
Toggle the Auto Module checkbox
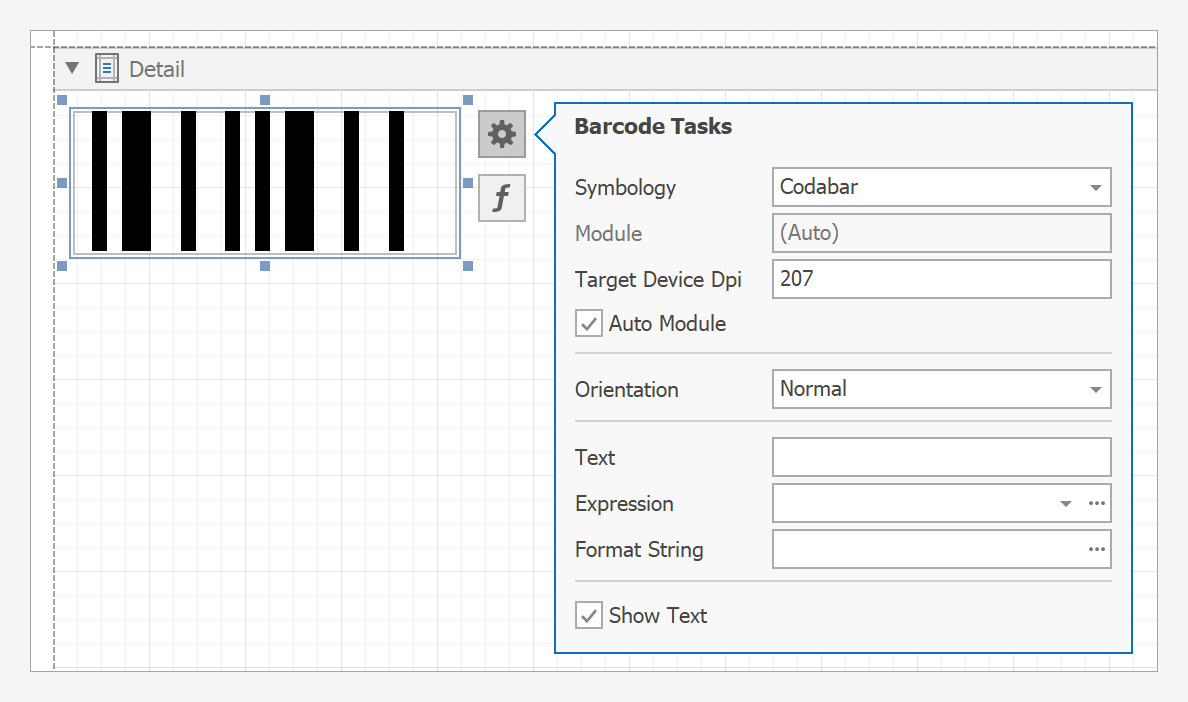pyautogui.click(x=589, y=324)
